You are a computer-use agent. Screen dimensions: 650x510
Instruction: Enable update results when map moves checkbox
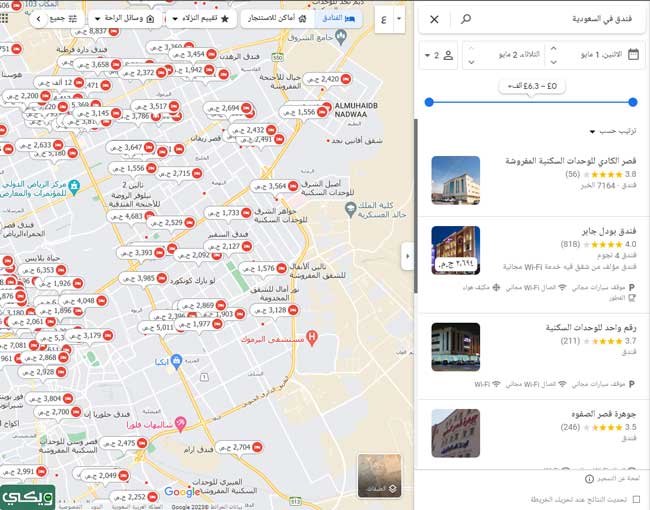(x=636, y=499)
